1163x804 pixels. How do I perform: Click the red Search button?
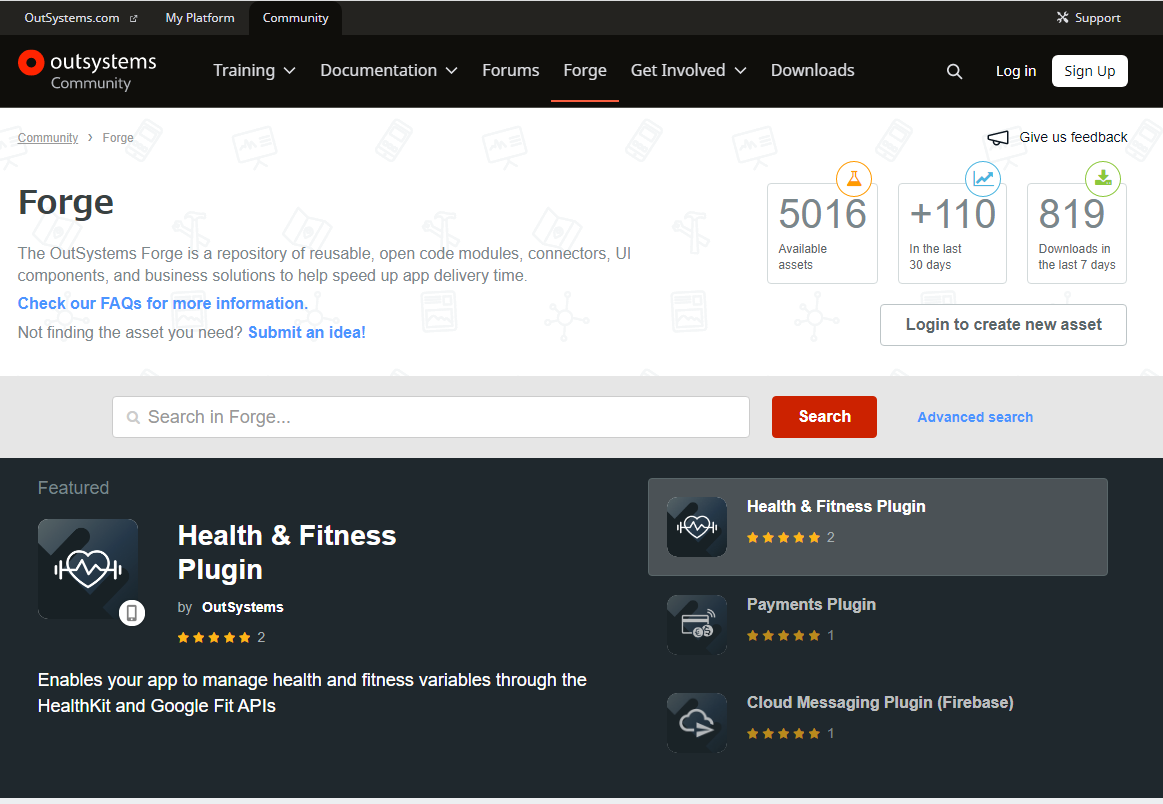pyautogui.click(x=824, y=417)
